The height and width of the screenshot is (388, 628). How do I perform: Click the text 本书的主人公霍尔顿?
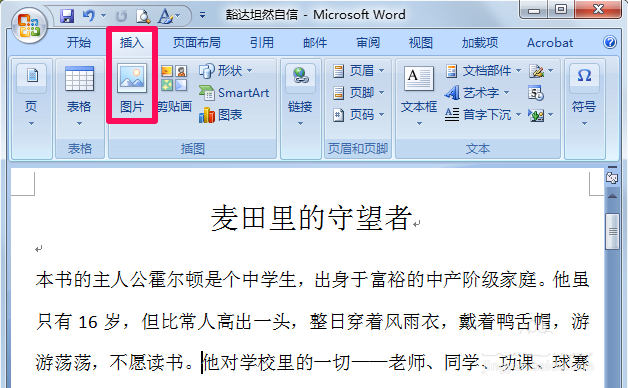pyautogui.click(x=120, y=279)
